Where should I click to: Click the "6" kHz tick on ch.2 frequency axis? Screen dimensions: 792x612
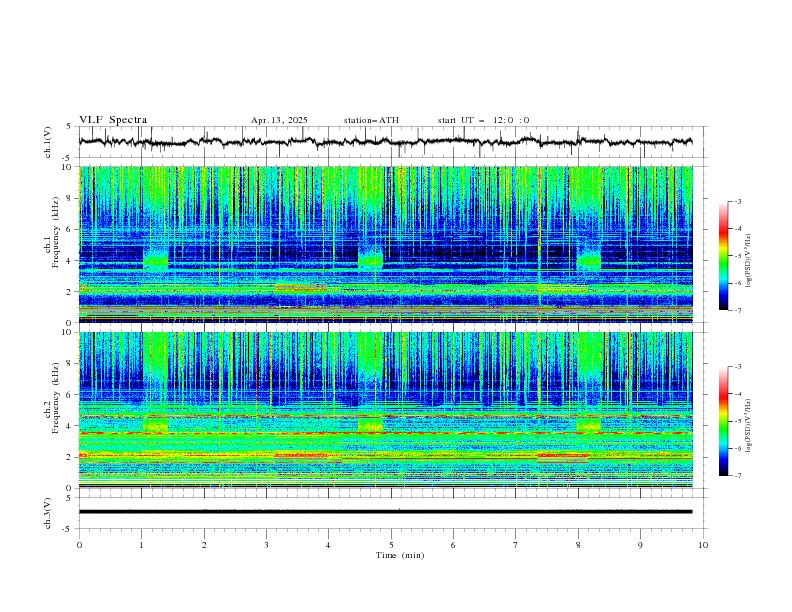(71, 394)
